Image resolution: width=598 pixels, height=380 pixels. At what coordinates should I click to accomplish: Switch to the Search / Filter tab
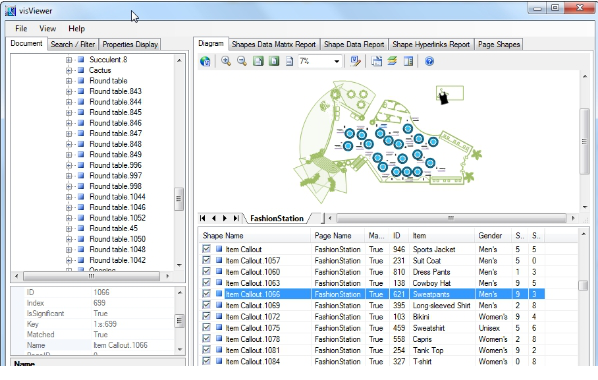(72, 44)
